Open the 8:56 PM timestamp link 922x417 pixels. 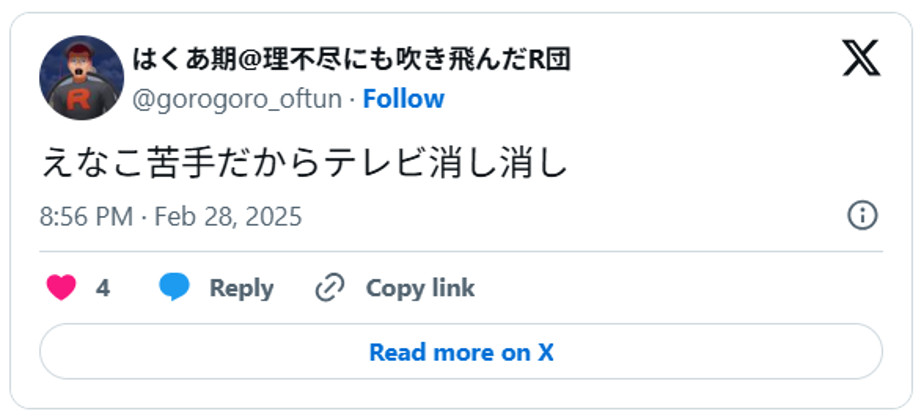coord(84,216)
